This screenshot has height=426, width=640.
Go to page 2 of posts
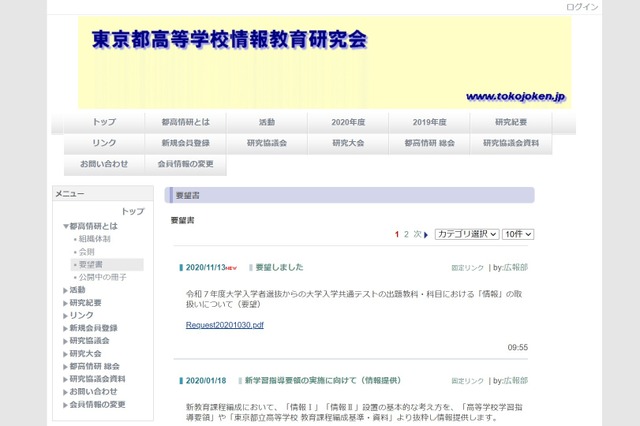406,234
